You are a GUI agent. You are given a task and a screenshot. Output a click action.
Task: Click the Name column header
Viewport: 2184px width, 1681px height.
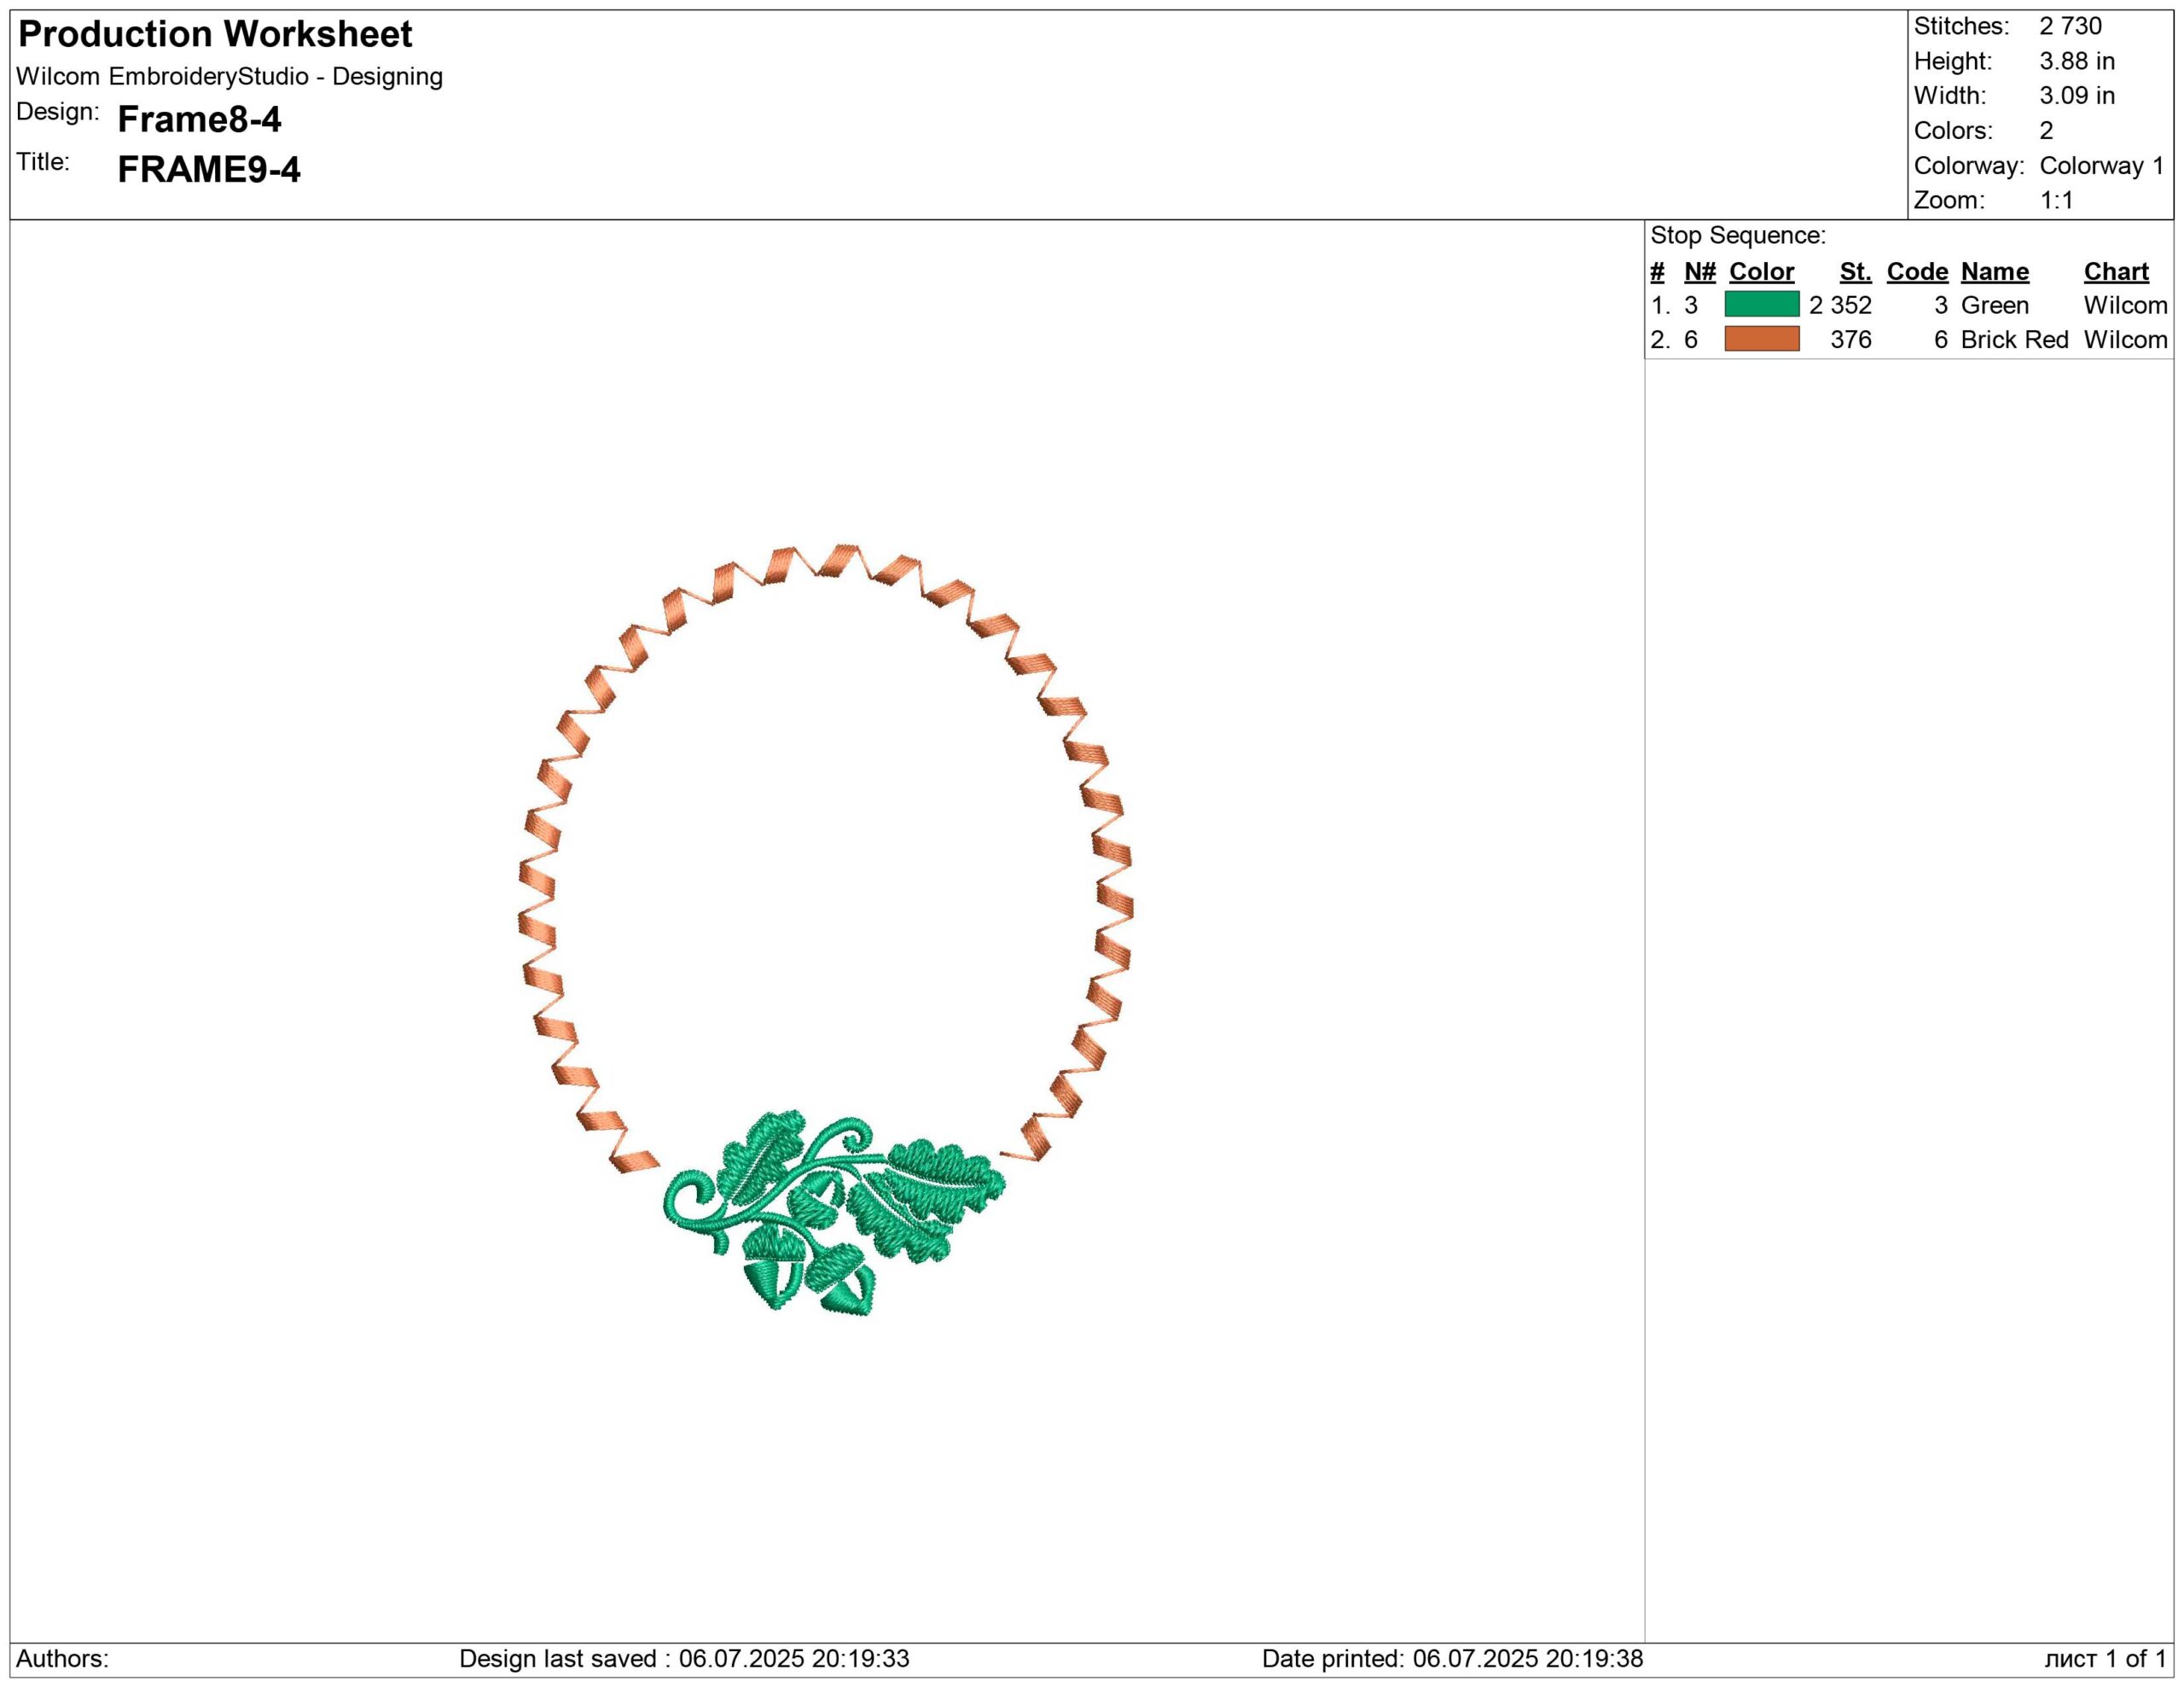click(1994, 271)
